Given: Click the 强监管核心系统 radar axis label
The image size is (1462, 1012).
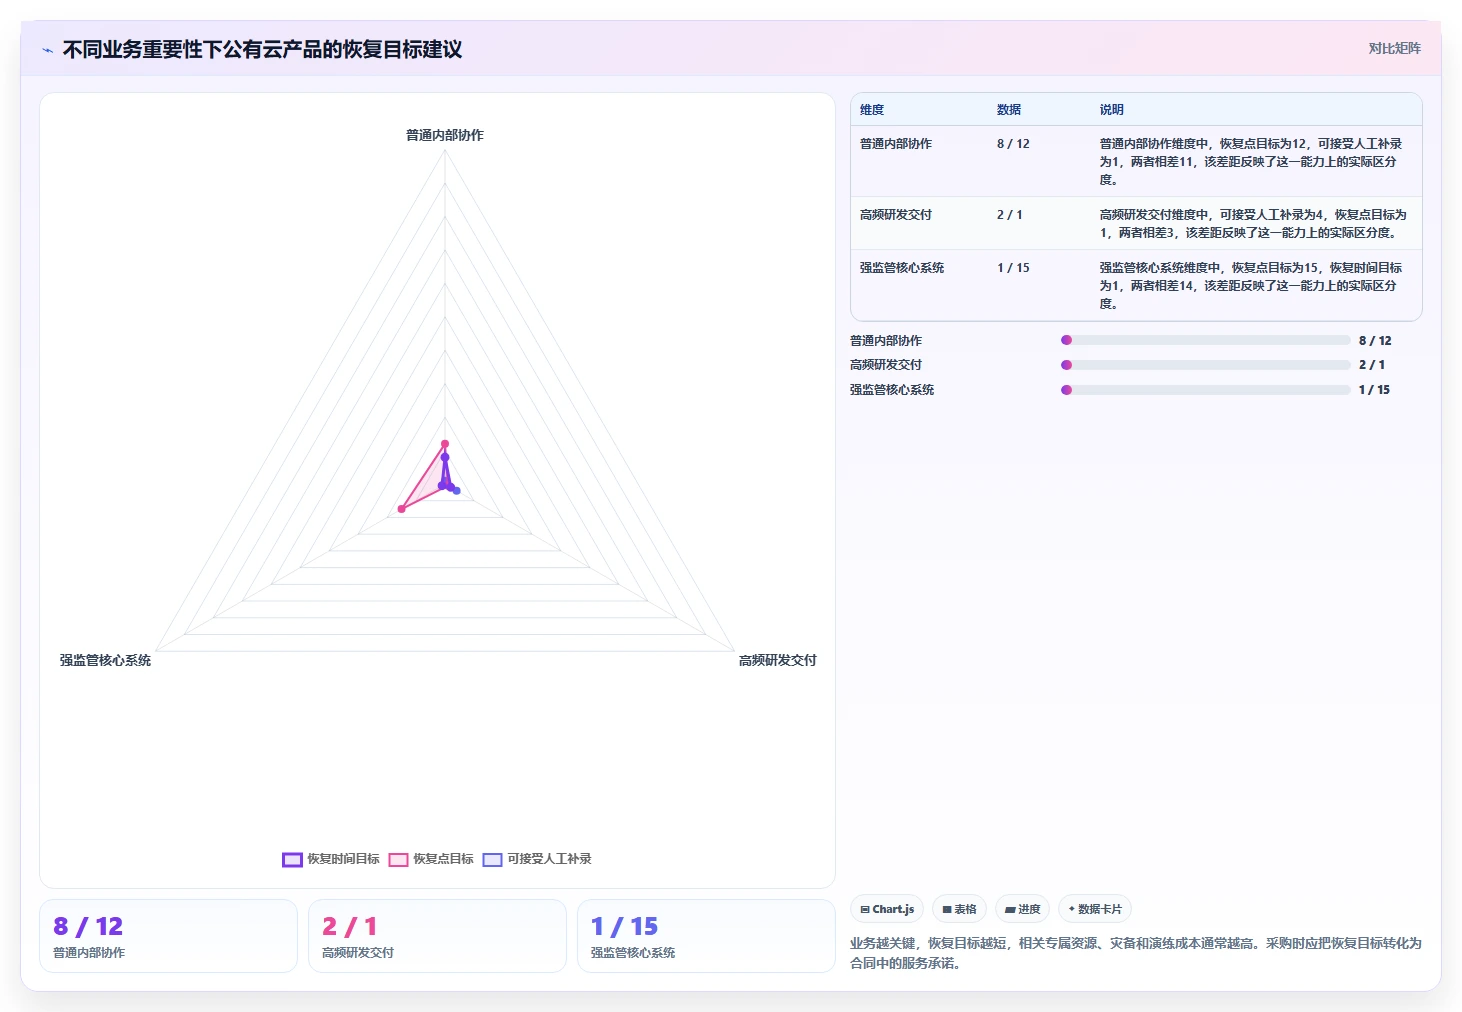Looking at the screenshot, I should (x=105, y=660).
